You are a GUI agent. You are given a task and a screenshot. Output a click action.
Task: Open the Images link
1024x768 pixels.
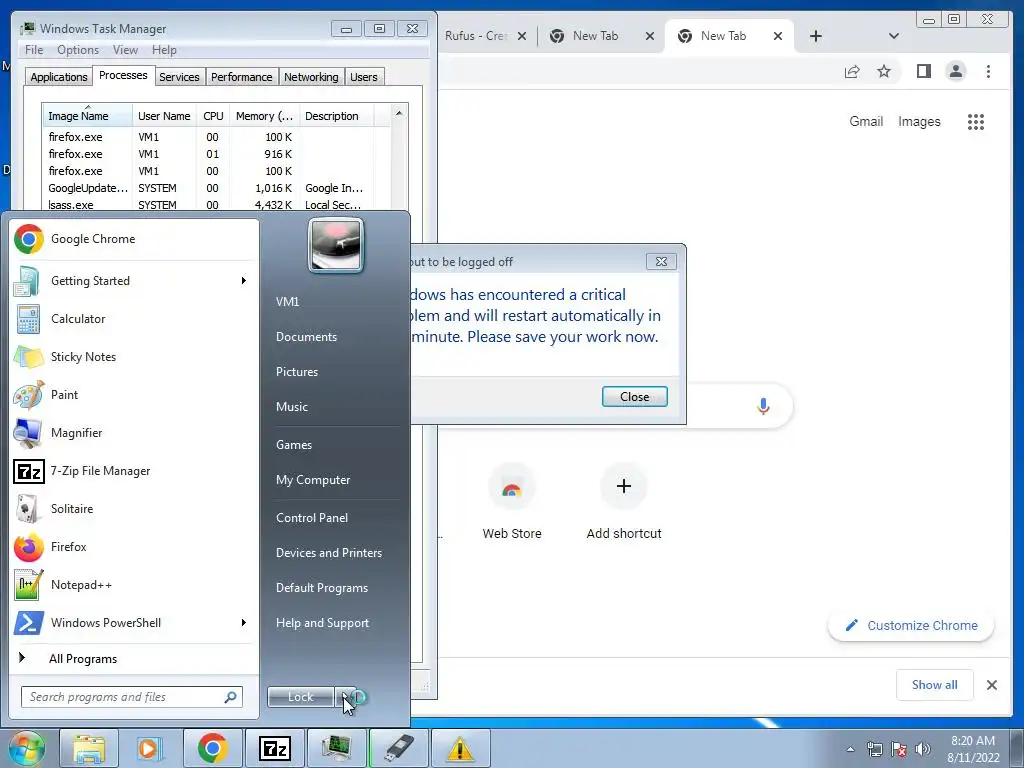click(x=919, y=121)
